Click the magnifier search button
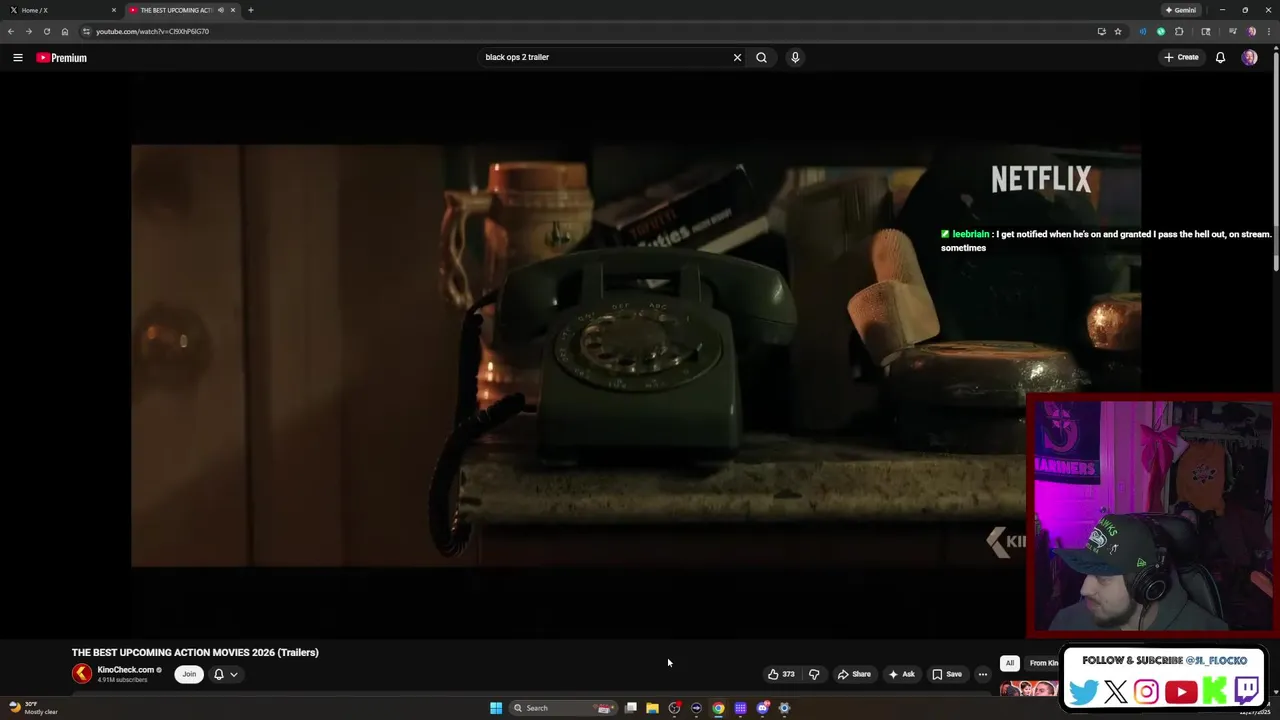The height and width of the screenshot is (720, 1280). pos(761,57)
